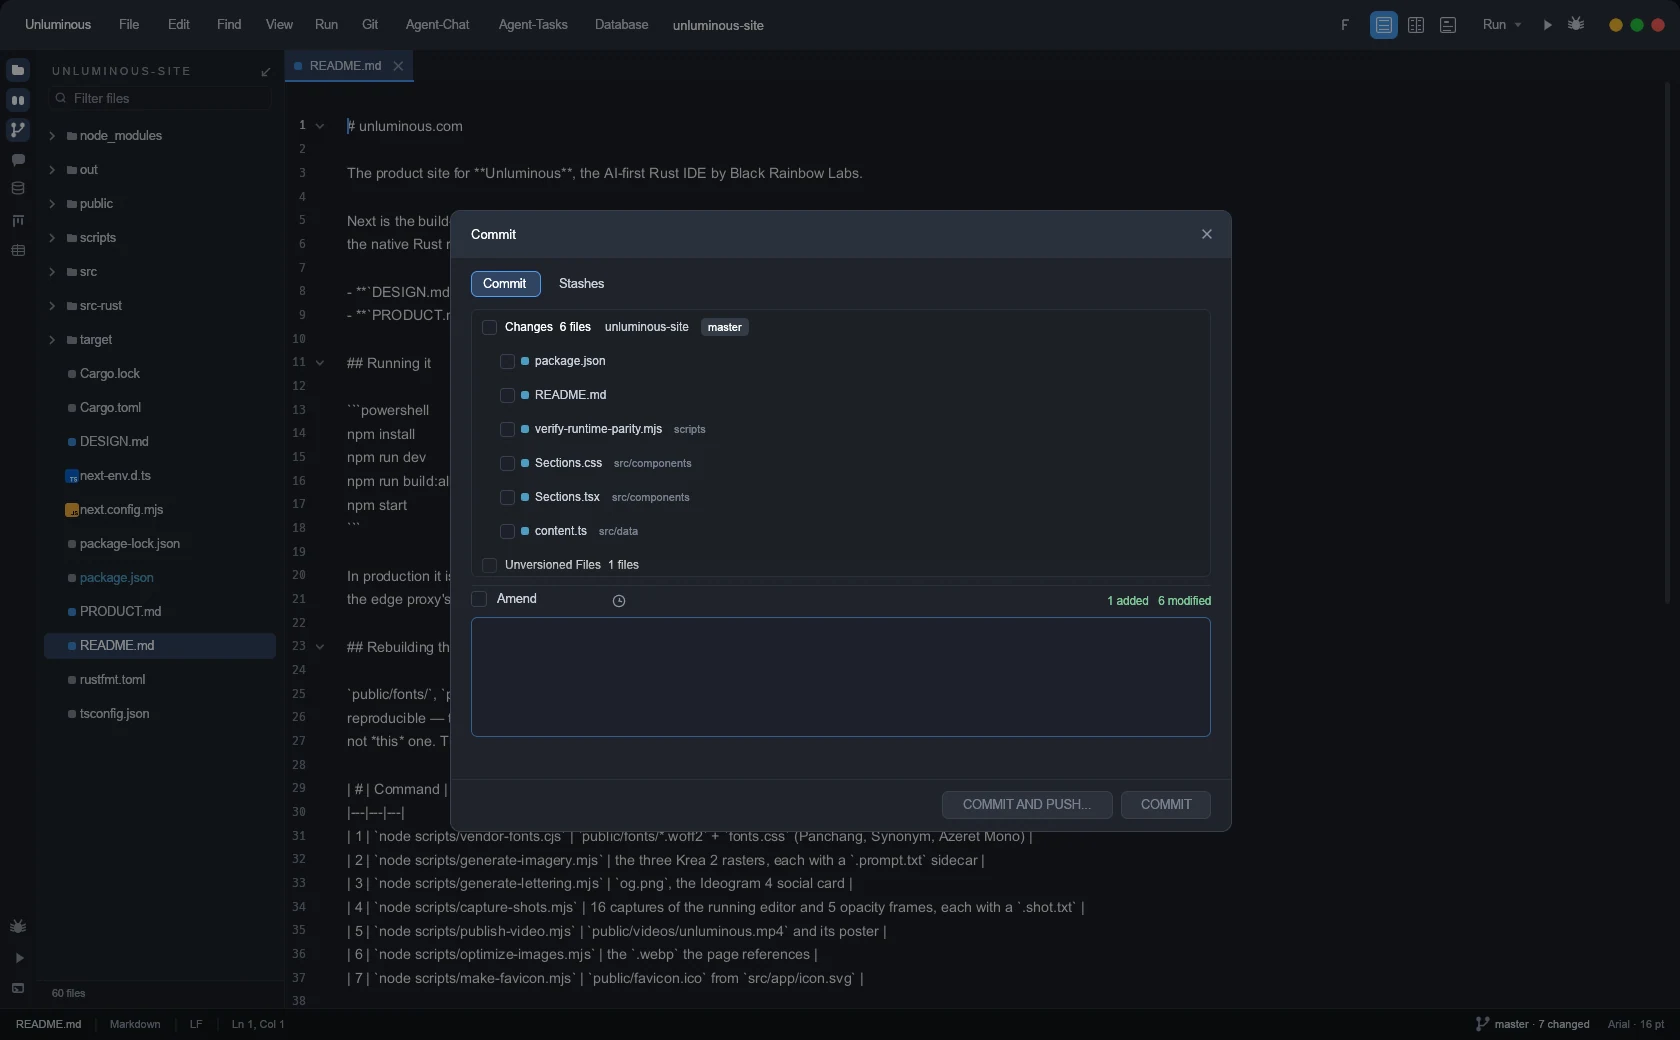Click the next-env.d.ts file icon
1680x1040 pixels.
72,476
